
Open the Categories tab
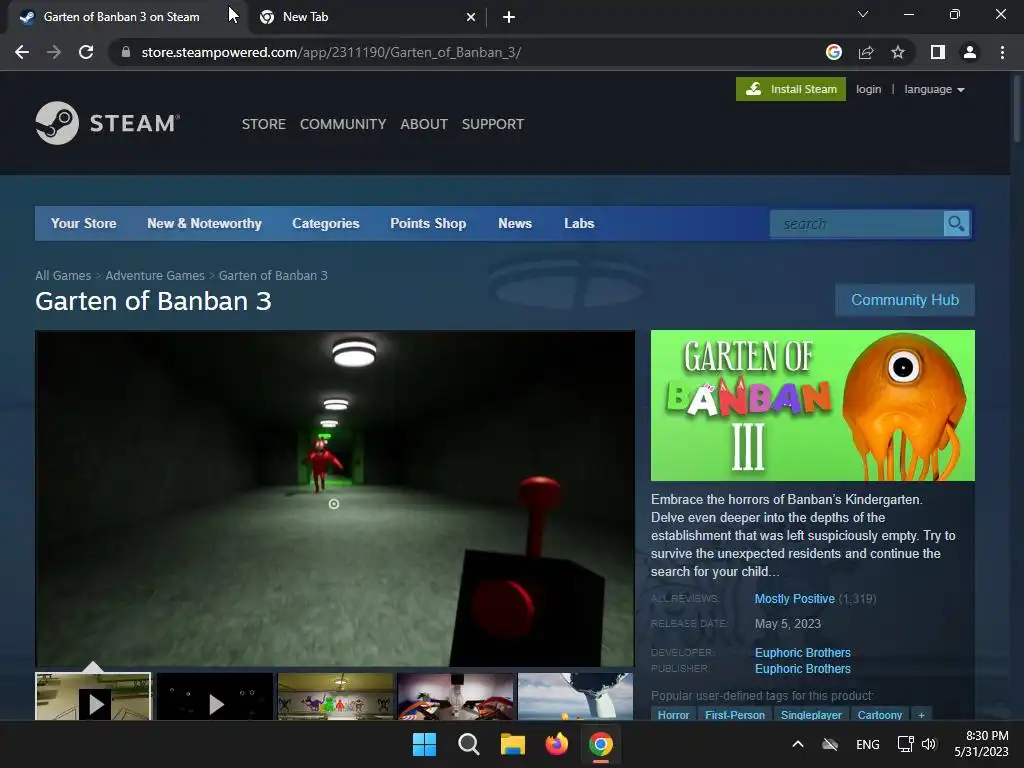[326, 223]
